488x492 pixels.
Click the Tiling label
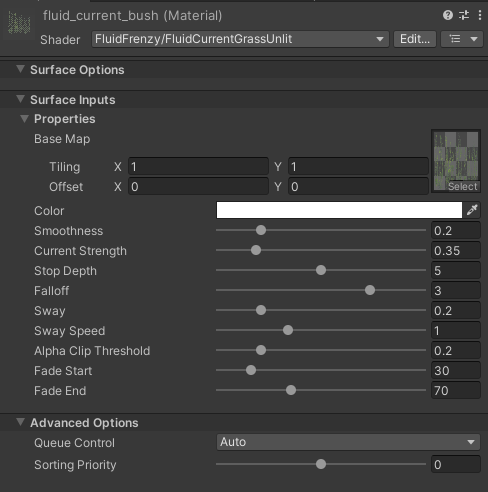pyautogui.click(x=65, y=167)
